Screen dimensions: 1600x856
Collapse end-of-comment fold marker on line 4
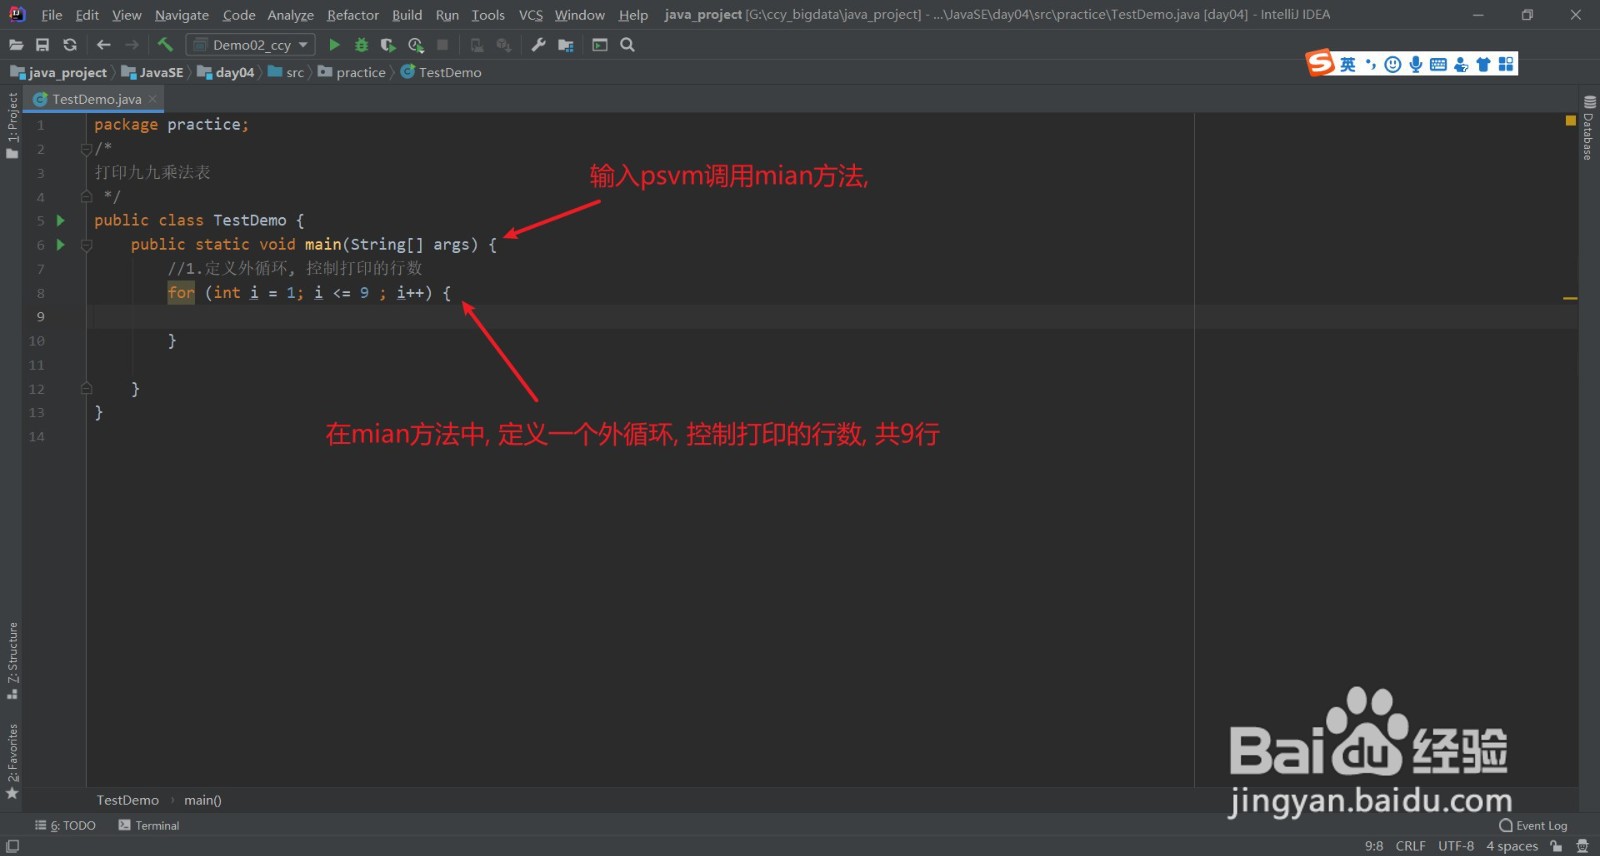tap(86, 196)
